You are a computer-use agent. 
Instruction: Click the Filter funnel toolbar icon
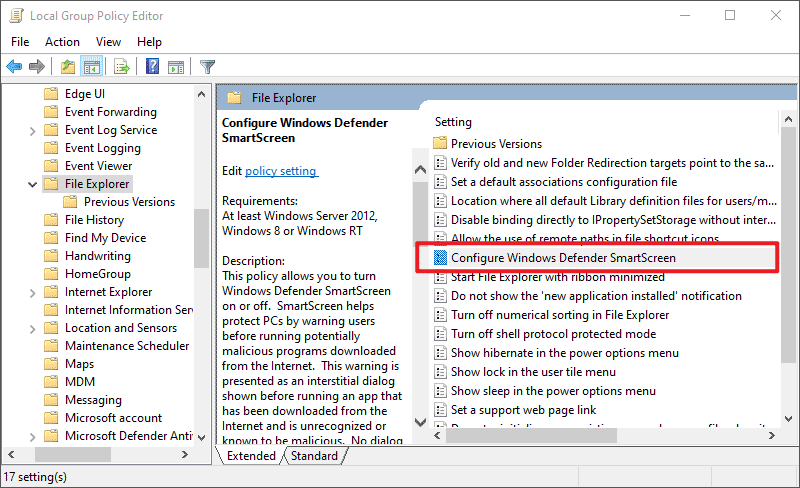tap(207, 67)
